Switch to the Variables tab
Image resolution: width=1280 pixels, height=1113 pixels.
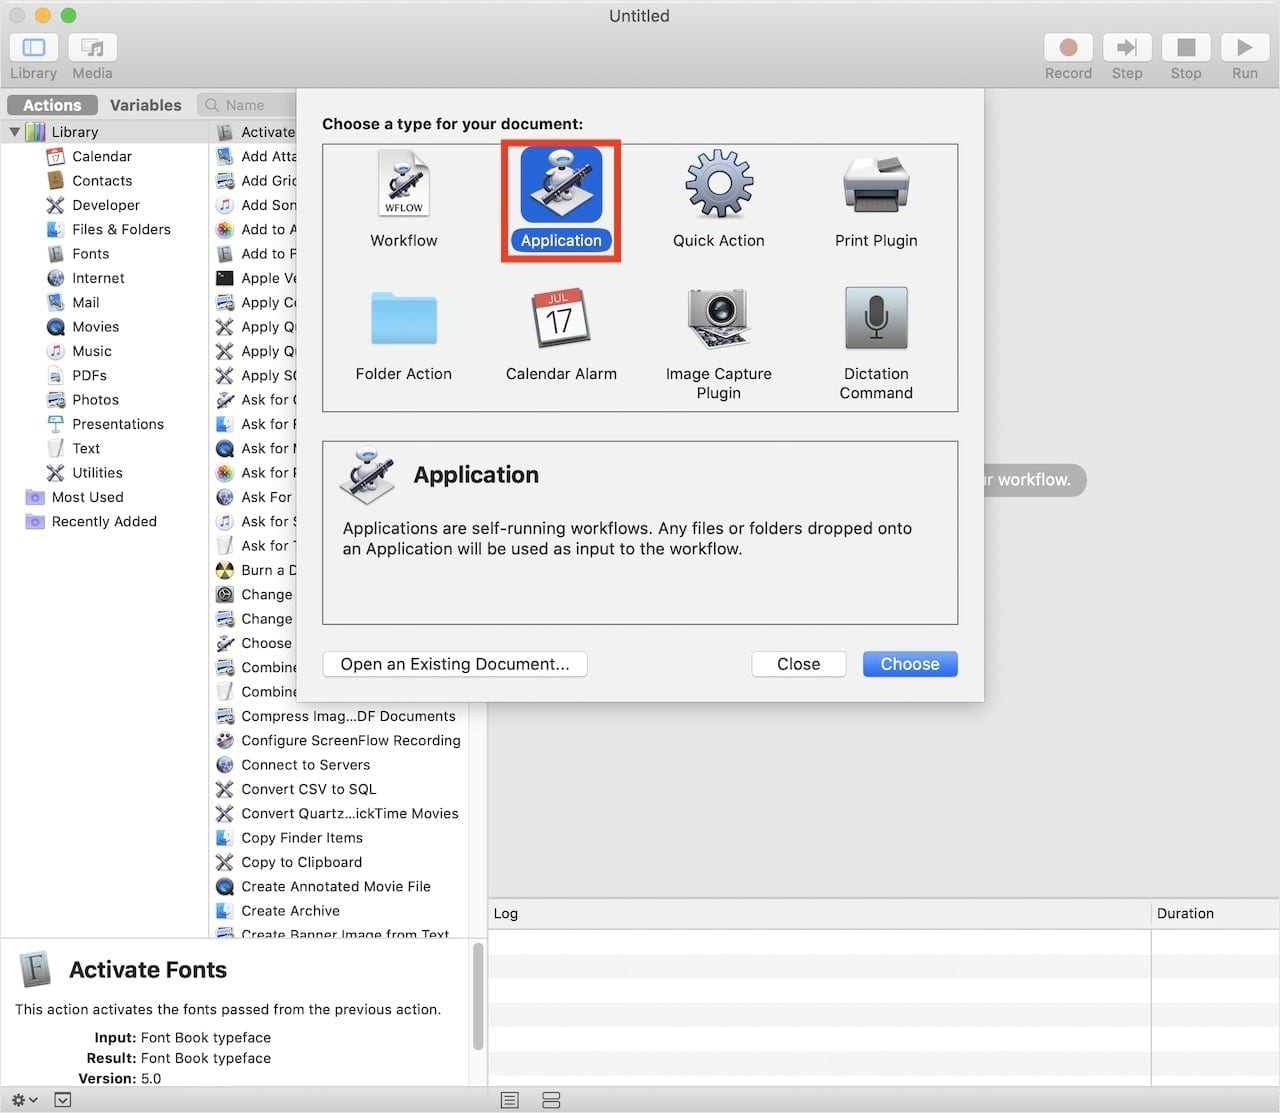click(145, 105)
